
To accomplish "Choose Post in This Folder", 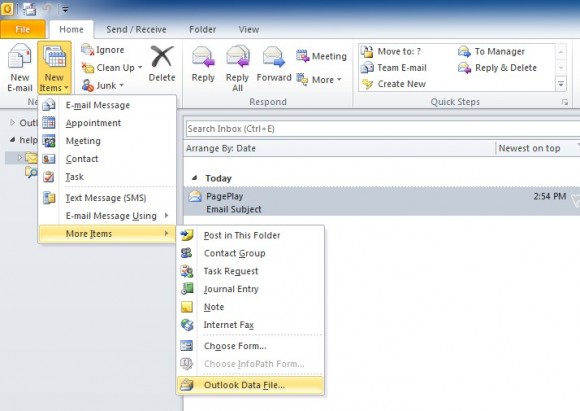I will [x=250, y=235].
